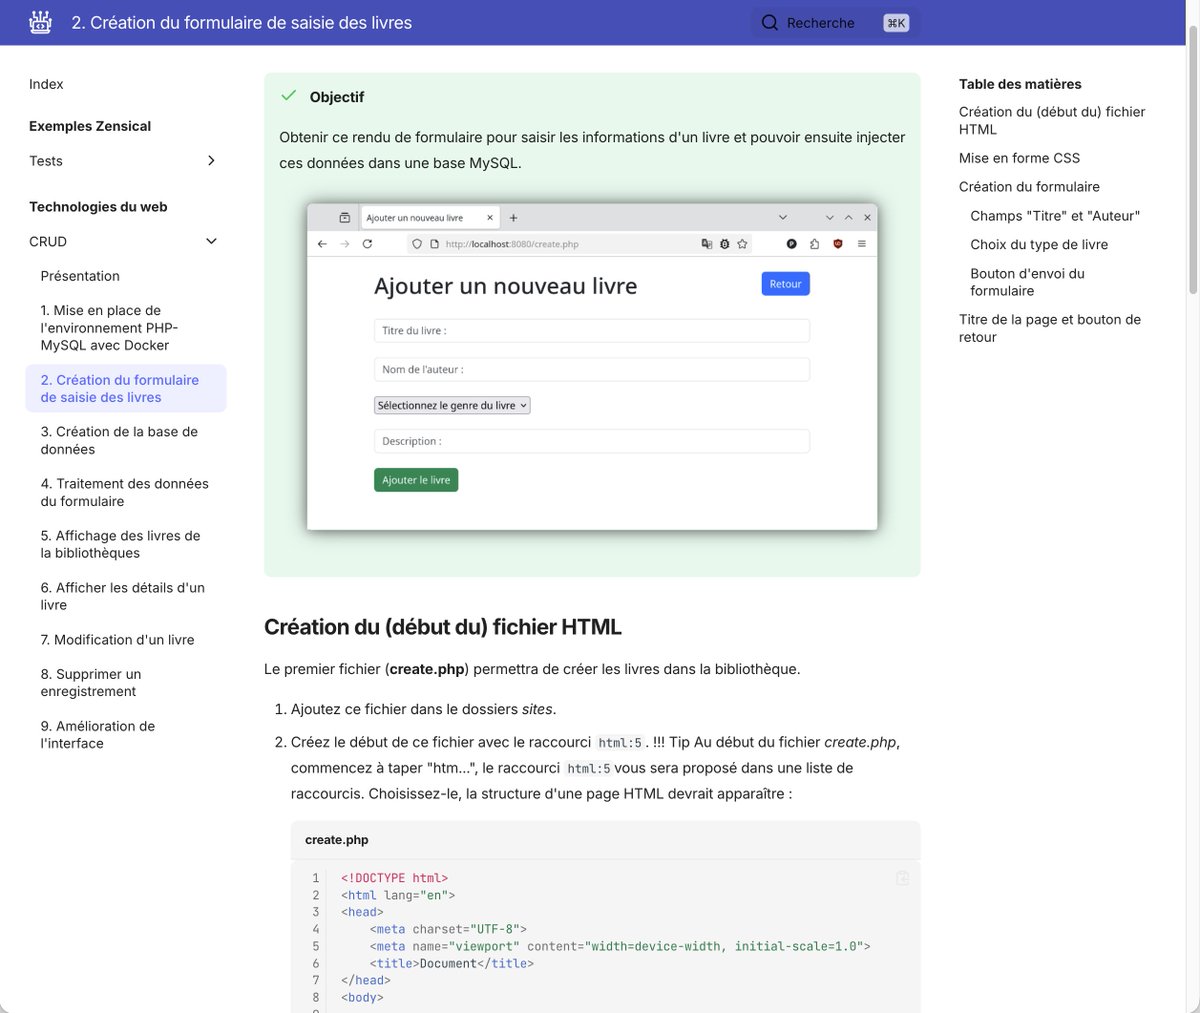Open '1. Mise en place de l'environnement' page
Image resolution: width=1200 pixels, height=1013 pixels.
(x=109, y=328)
